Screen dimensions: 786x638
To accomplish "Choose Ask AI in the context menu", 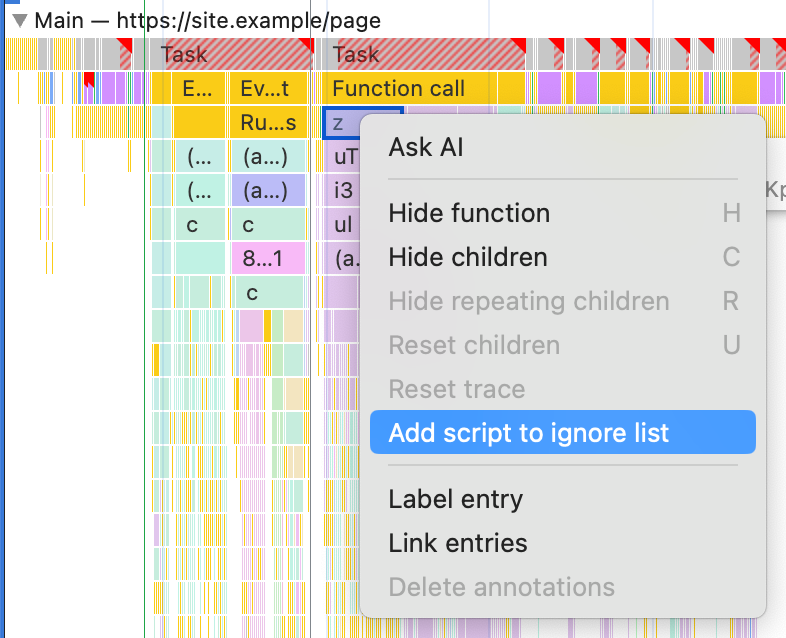I will coord(426,148).
